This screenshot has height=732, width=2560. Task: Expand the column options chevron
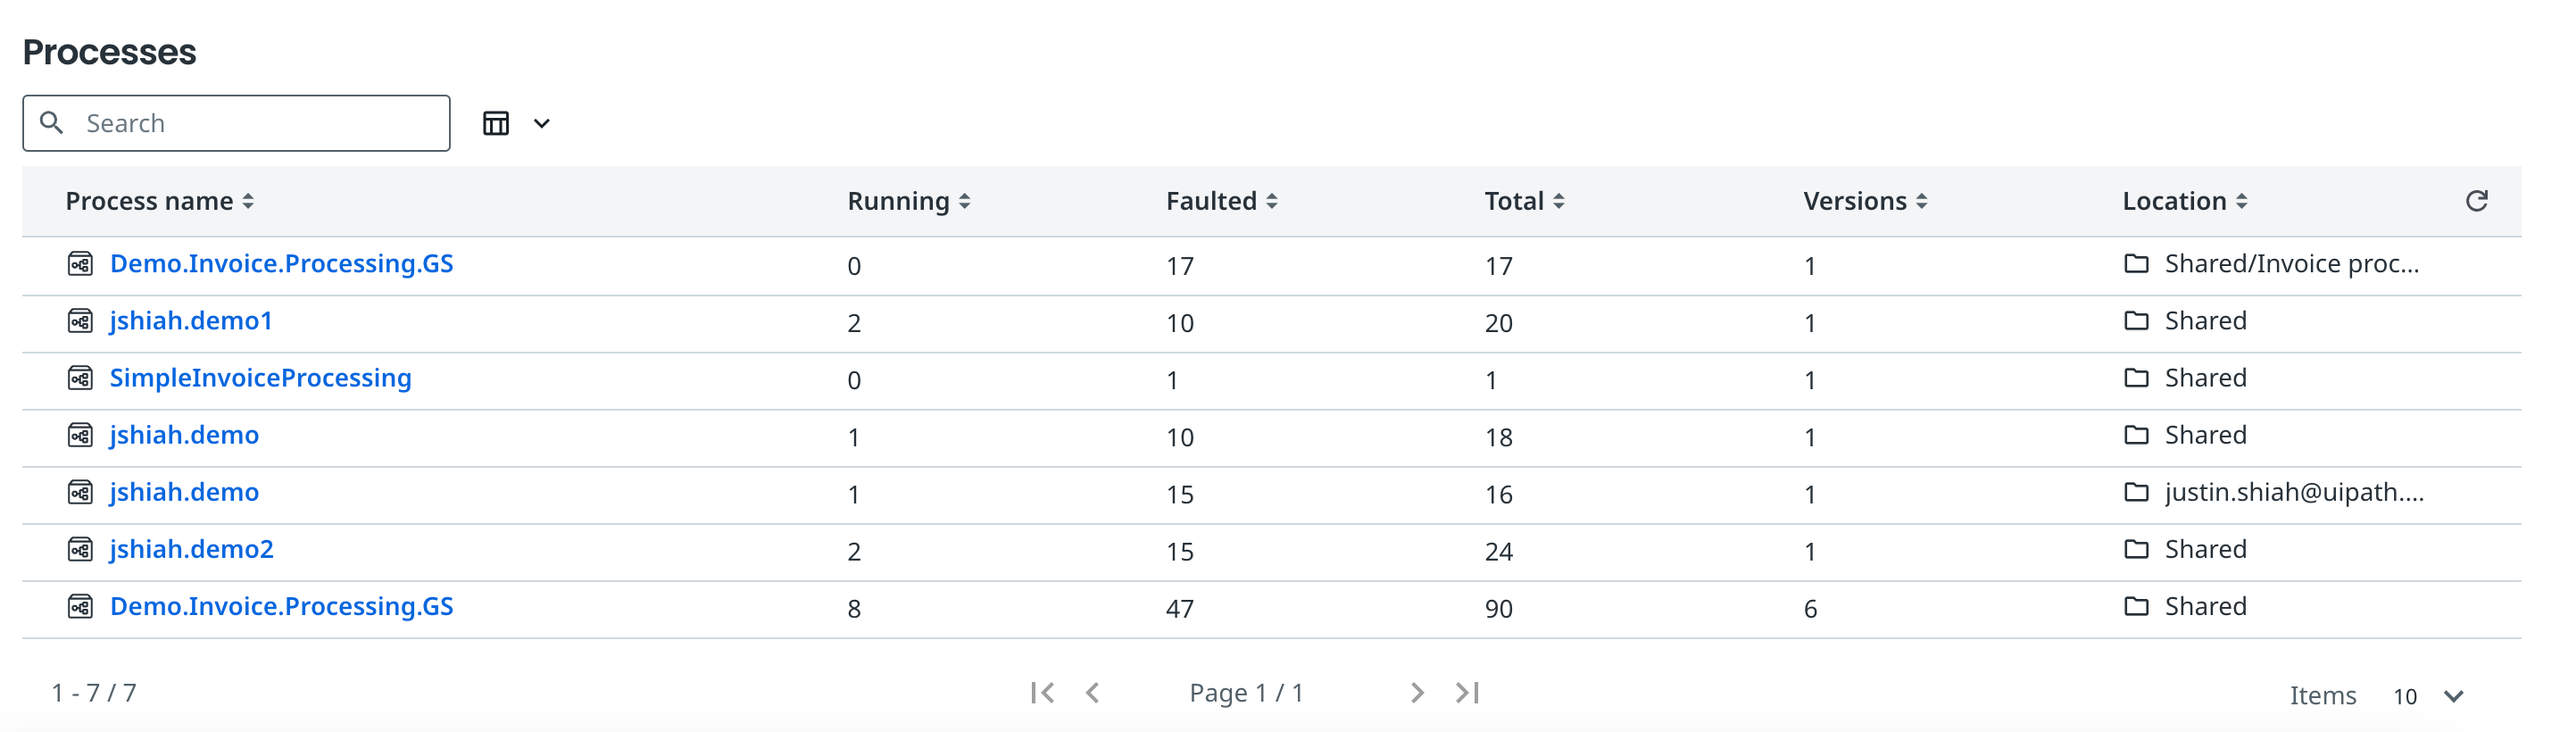pos(542,123)
